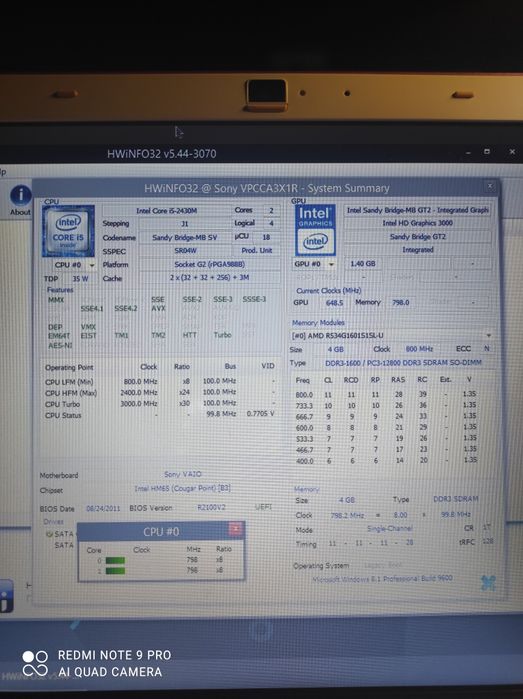The width and height of the screenshot is (523, 699).
Task: Click the Intel HM65 (Cougar Point) chipset value
Action: pos(182,488)
